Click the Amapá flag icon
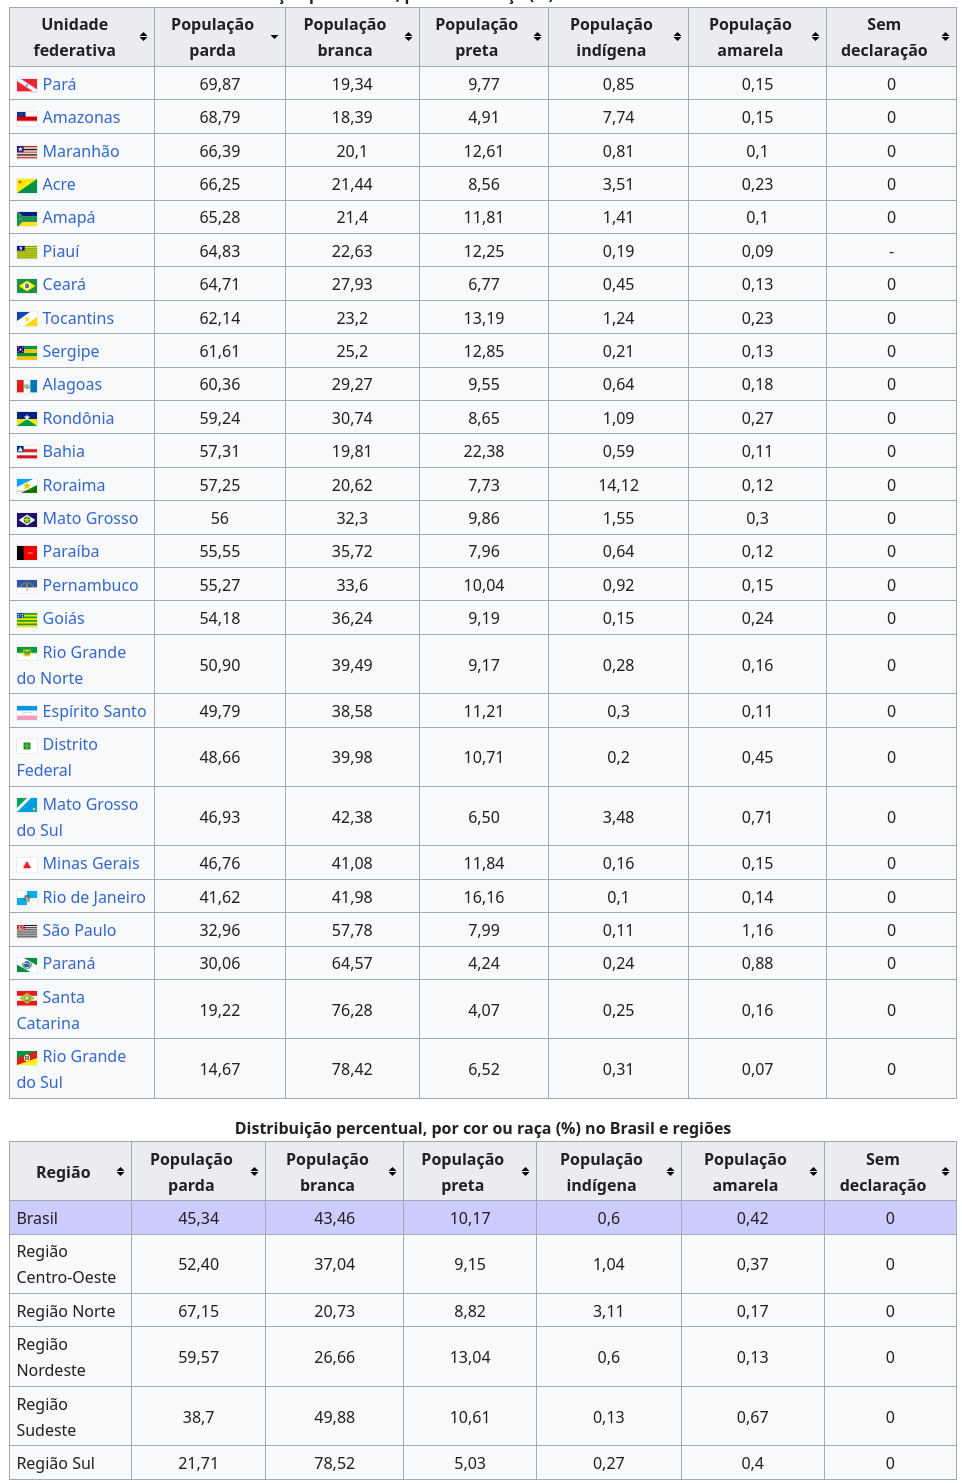Viewport: 962px width, 1483px height. pyautogui.click(x=27, y=218)
